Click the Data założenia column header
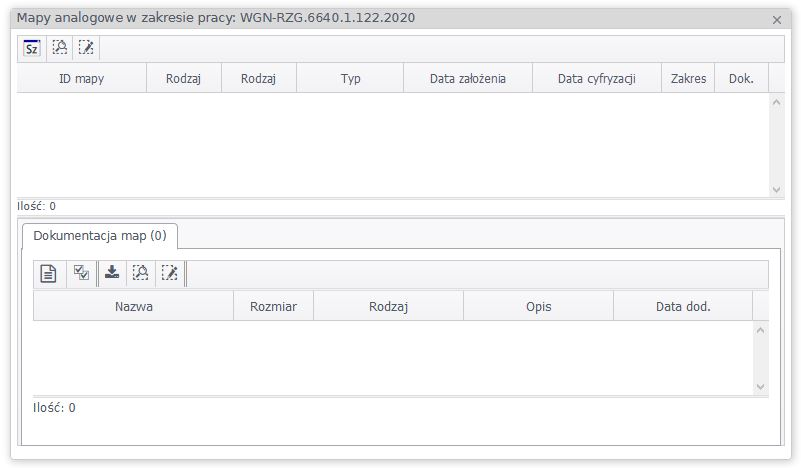The height and width of the screenshot is (468, 801). pos(467,79)
